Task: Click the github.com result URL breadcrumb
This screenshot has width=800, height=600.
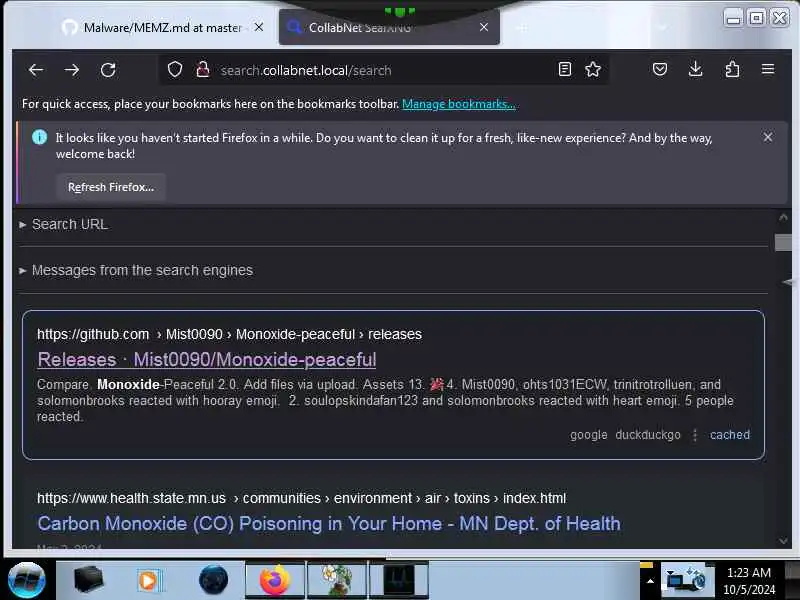Action: (x=229, y=334)
